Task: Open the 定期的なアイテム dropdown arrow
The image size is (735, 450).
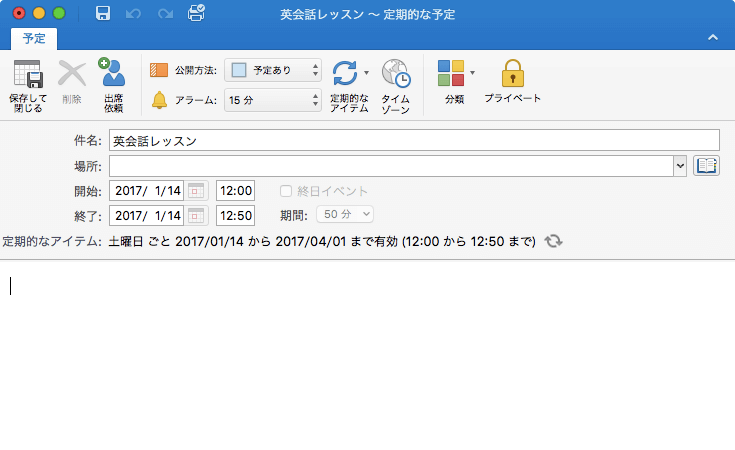Action: tap(367, 73)
